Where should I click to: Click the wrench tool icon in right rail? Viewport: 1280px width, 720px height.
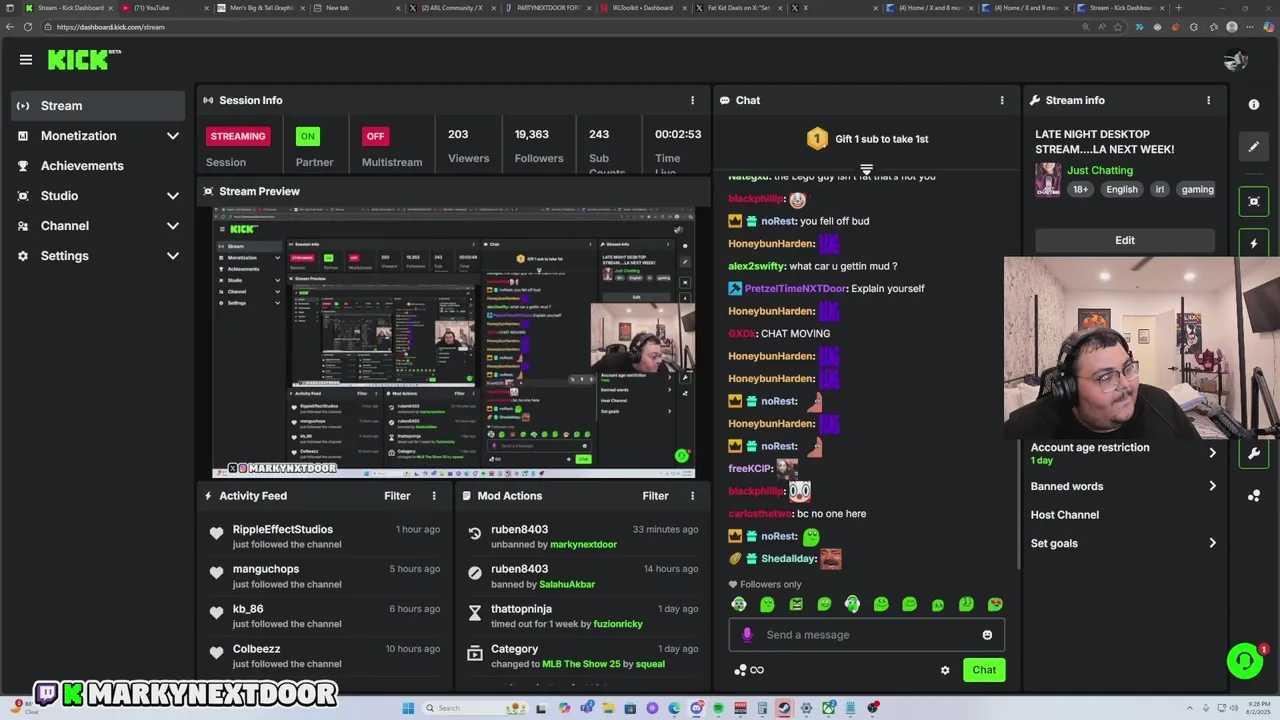tap(1254, 453)
